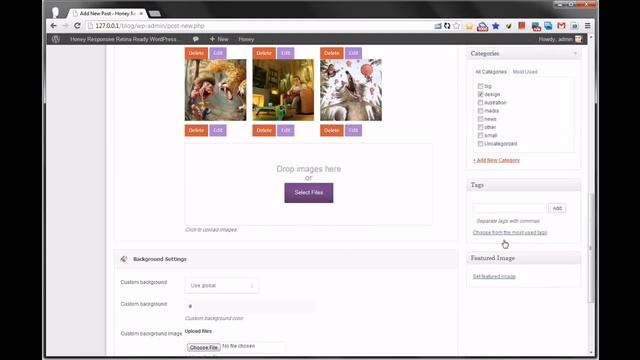
Task: Open the Use global custom background dropdown
Action: click(x=221, y=285)
